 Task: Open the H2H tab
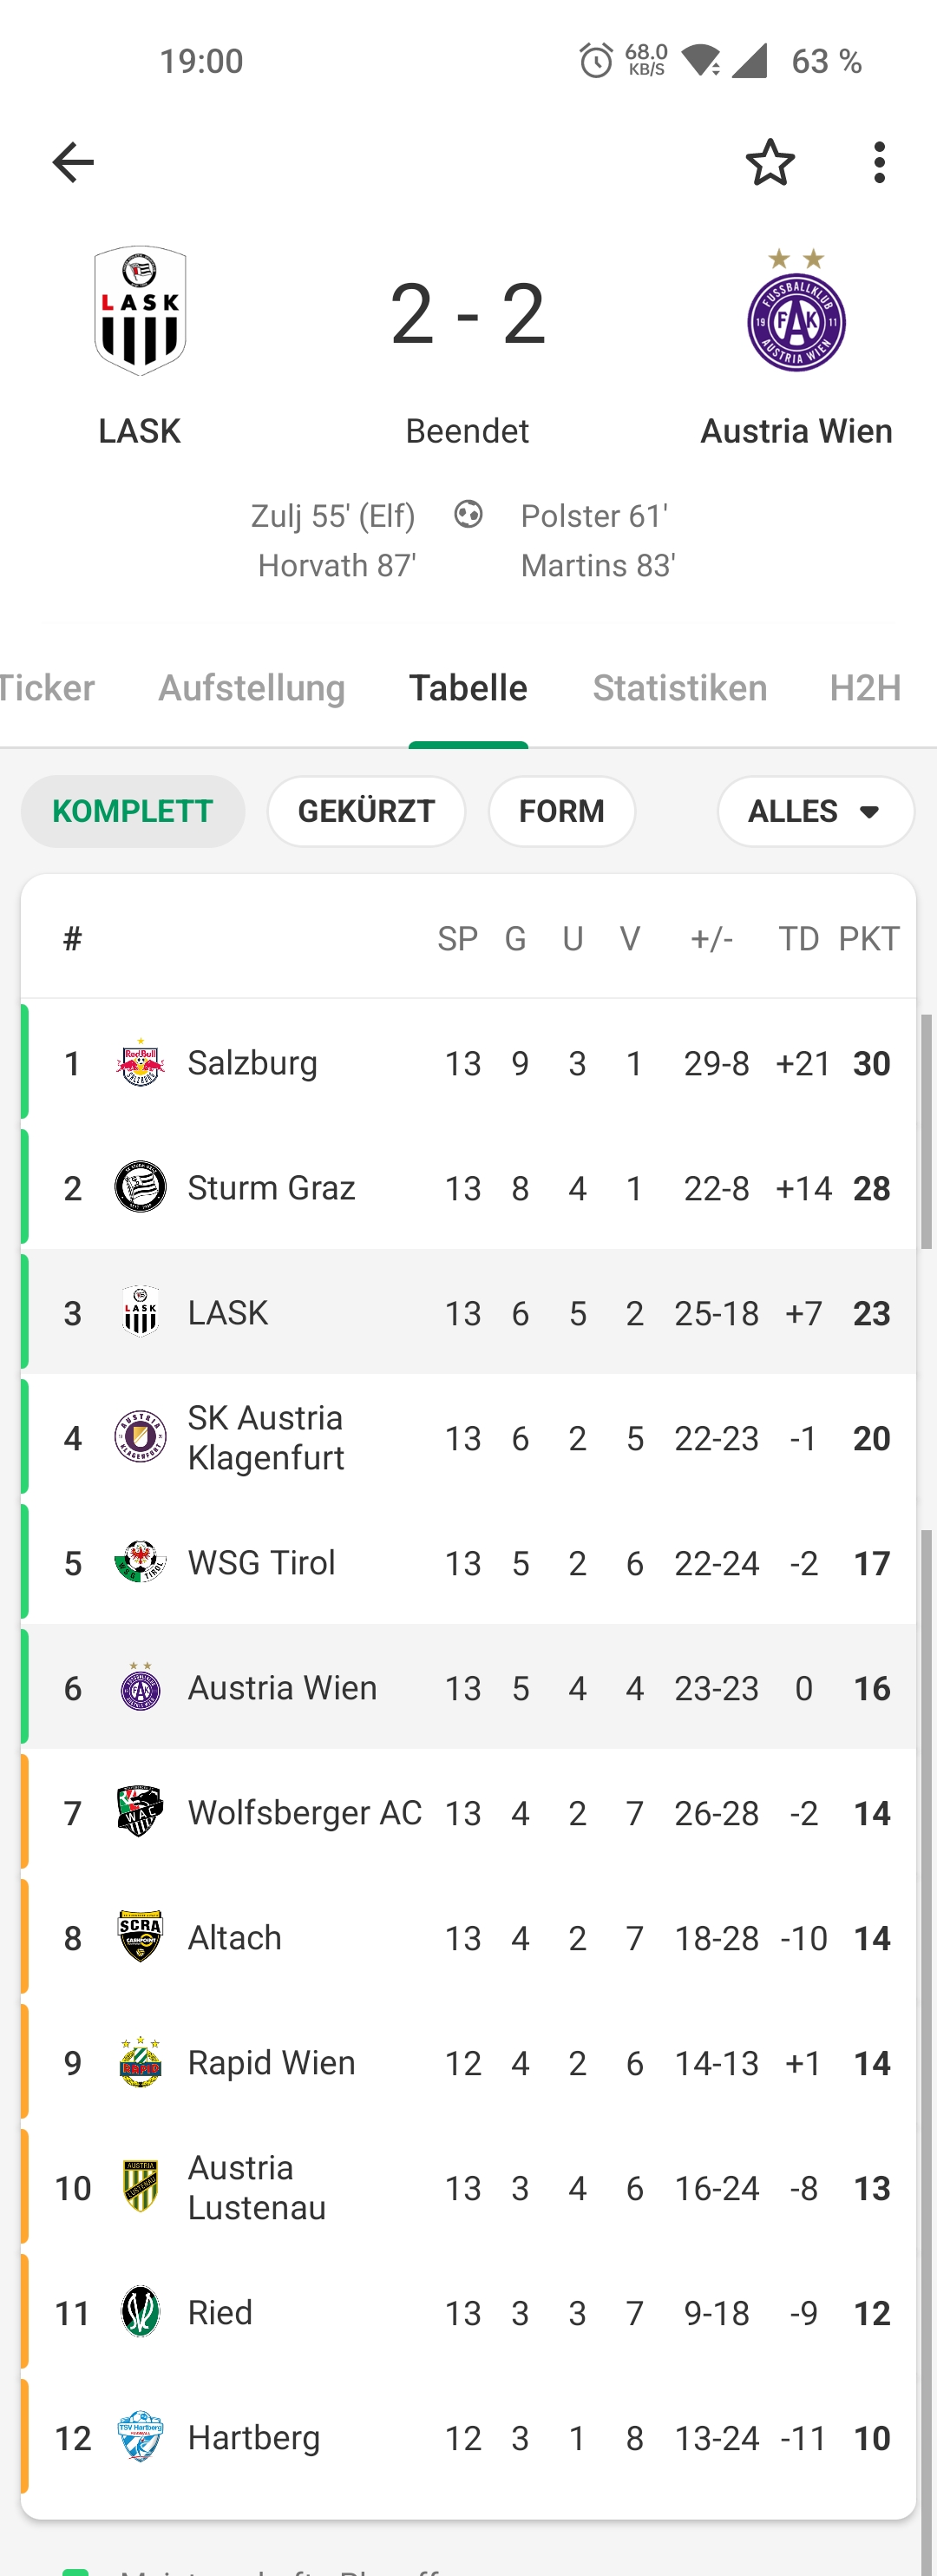point(866,688)
